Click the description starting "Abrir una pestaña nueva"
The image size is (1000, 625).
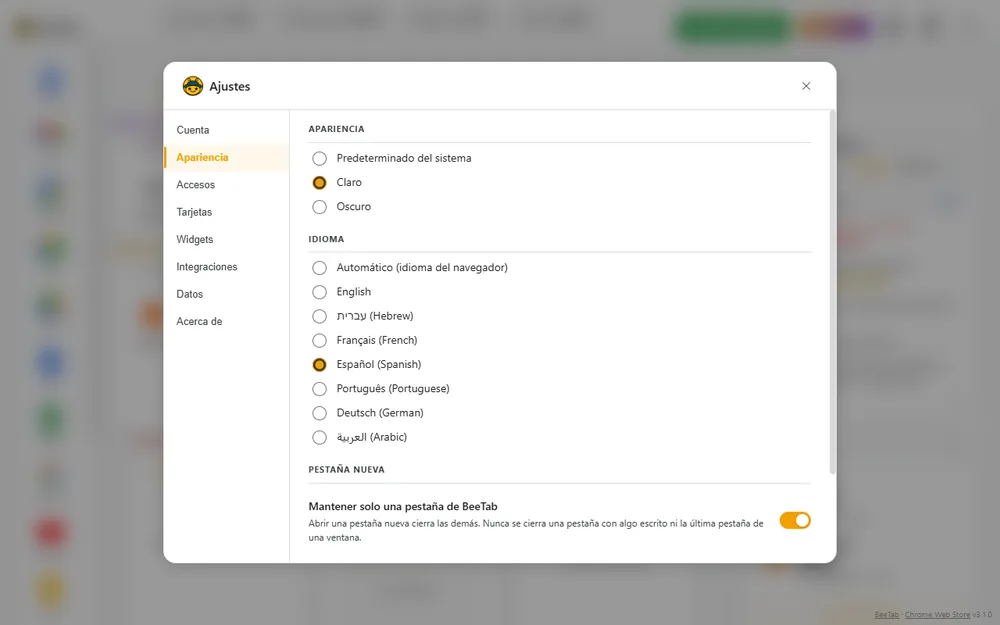point(536,531)
